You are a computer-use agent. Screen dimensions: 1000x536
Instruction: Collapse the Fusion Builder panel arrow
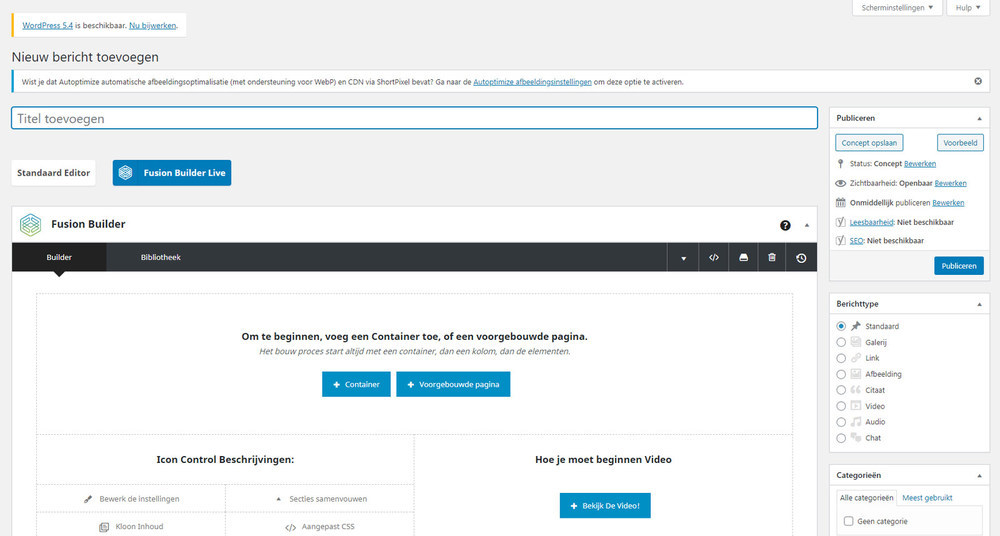coord(806,225)
